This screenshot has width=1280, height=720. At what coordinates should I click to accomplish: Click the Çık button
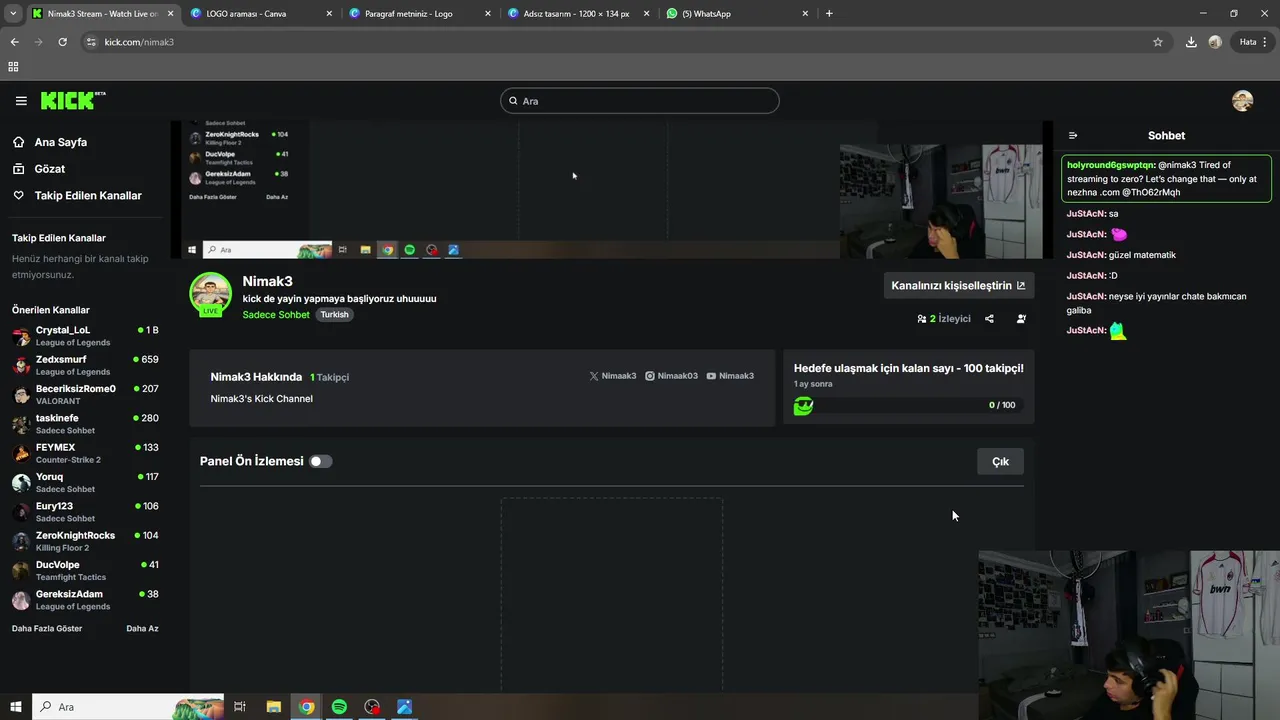(1000, 461)
